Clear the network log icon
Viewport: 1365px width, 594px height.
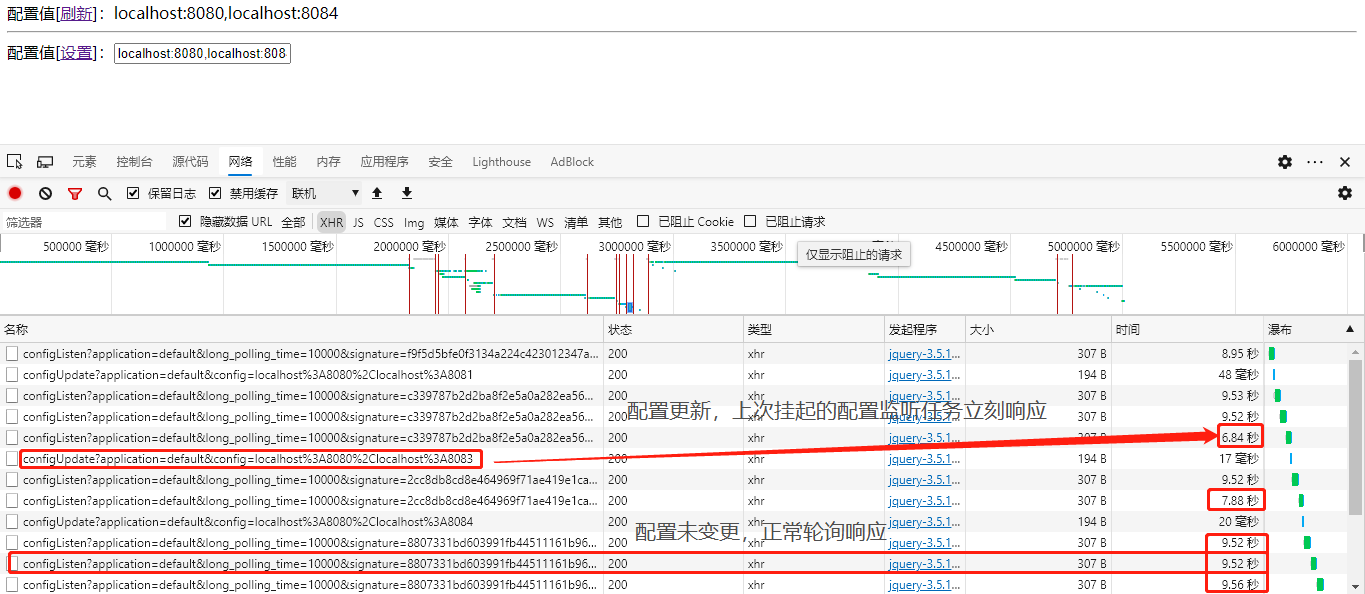click(x=45, y=193)
